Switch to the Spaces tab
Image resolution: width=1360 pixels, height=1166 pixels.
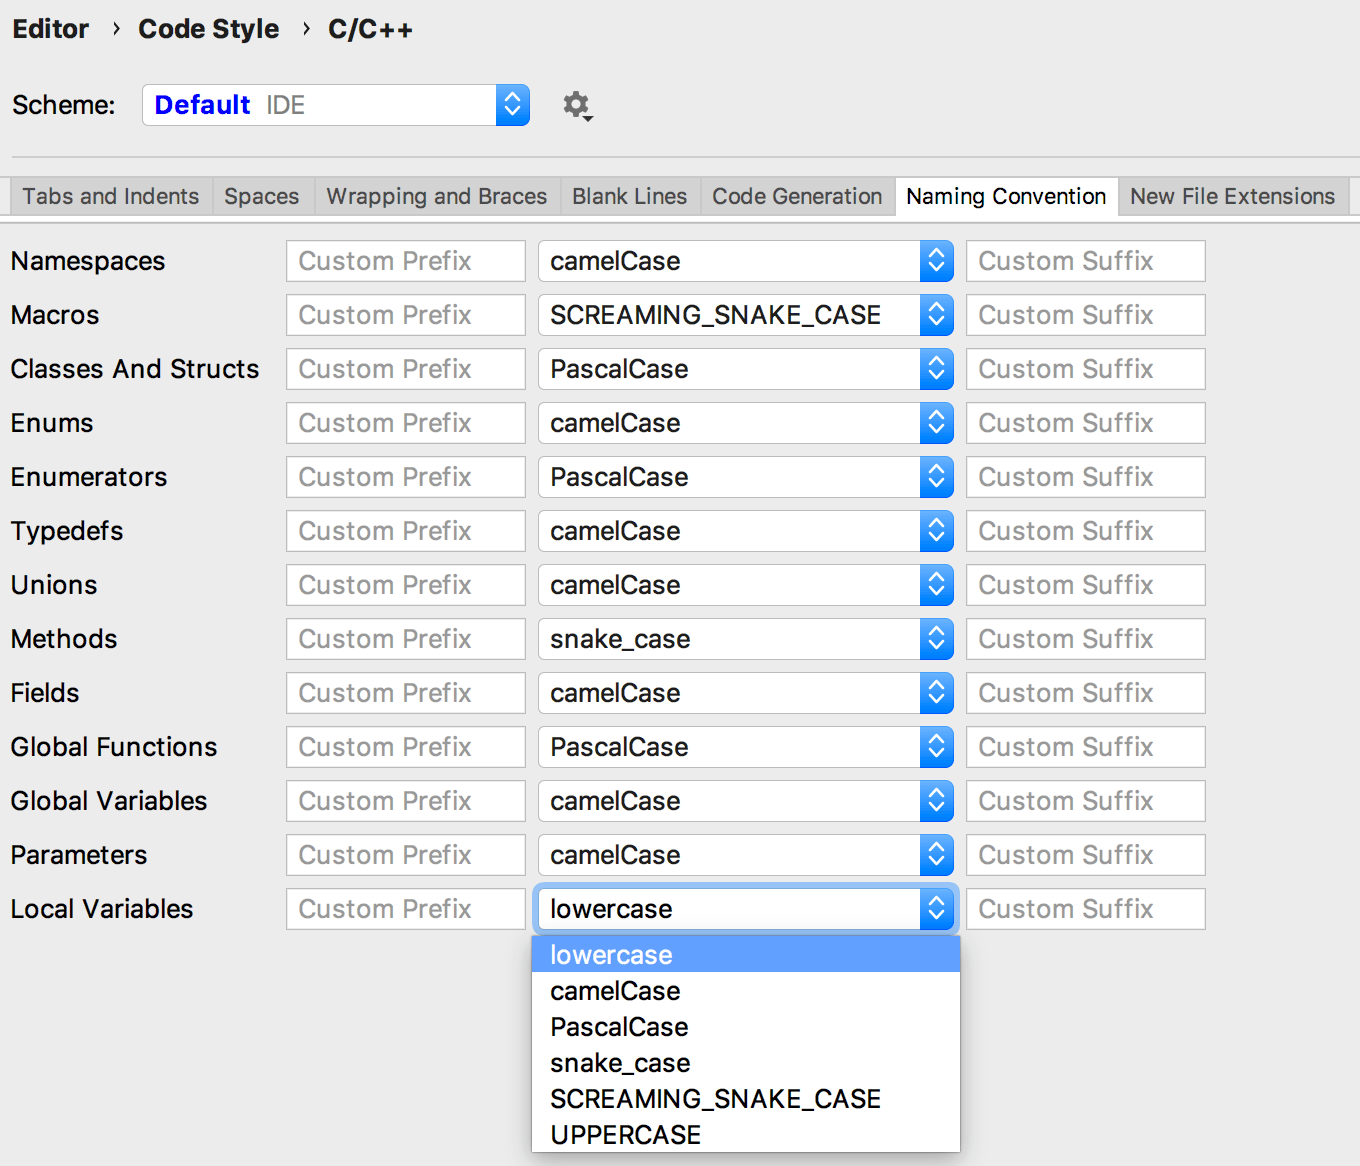point(262,196)
